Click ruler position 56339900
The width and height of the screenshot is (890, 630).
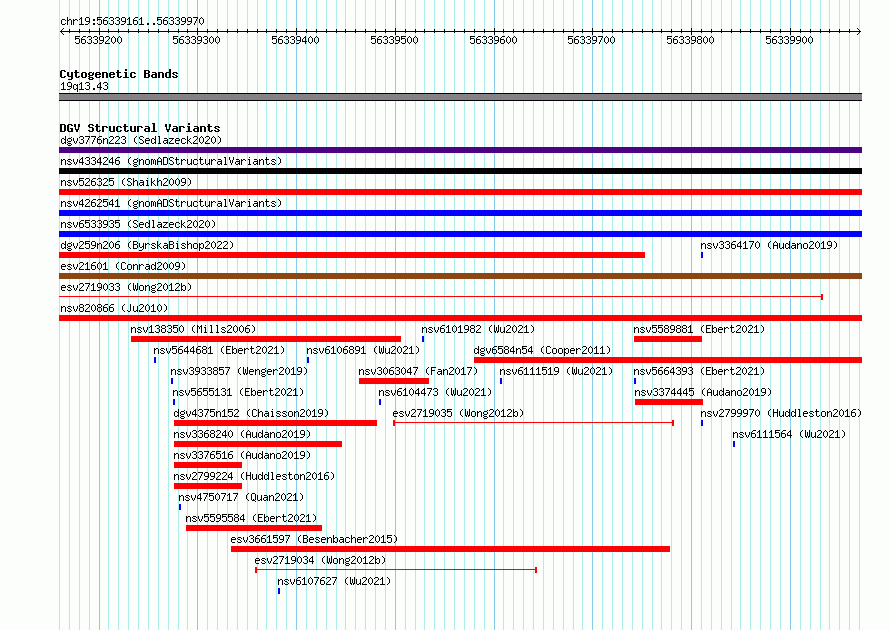tap(789, 40)
